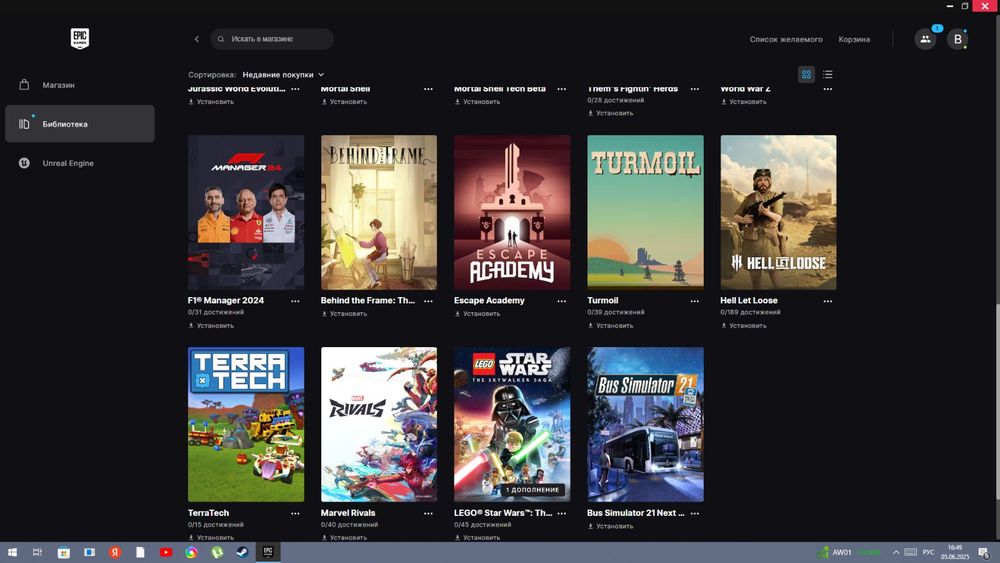
Task: Open options menu for Bus Simulator 21
Action: [695, 513]
